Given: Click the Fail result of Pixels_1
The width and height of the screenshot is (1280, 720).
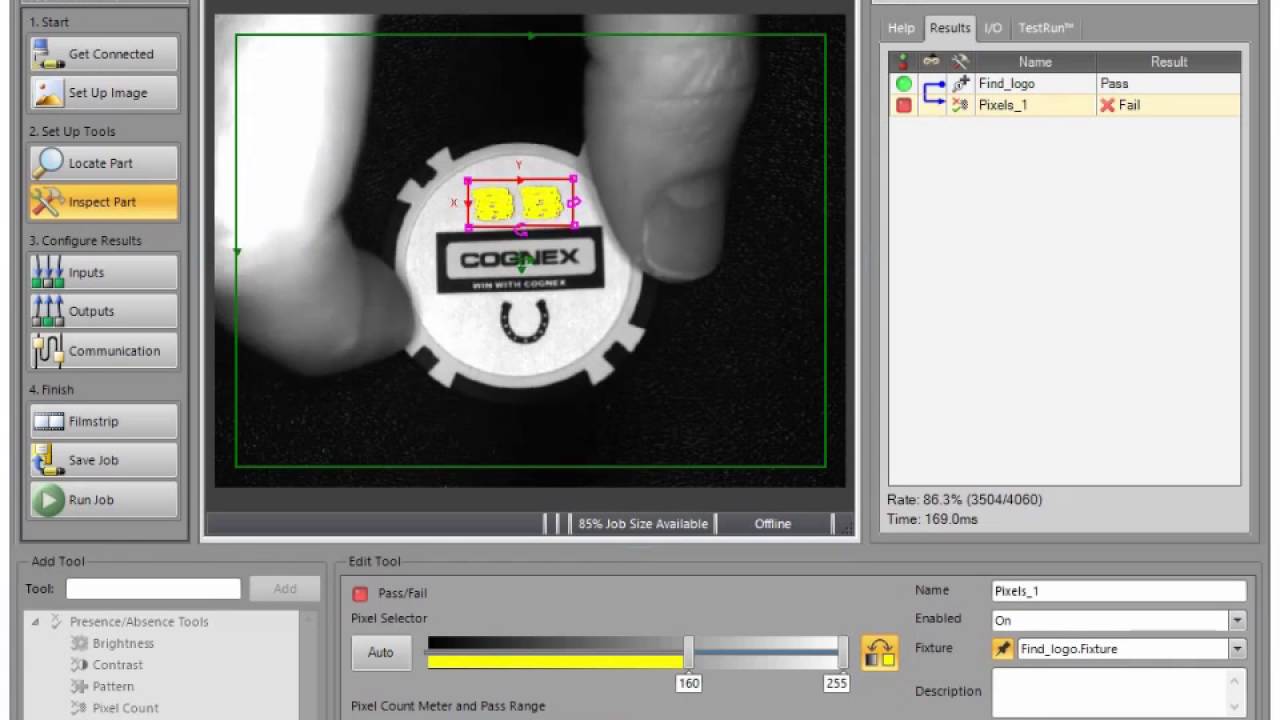Looking at the screenshot, I should click(x=1129, y=105).
